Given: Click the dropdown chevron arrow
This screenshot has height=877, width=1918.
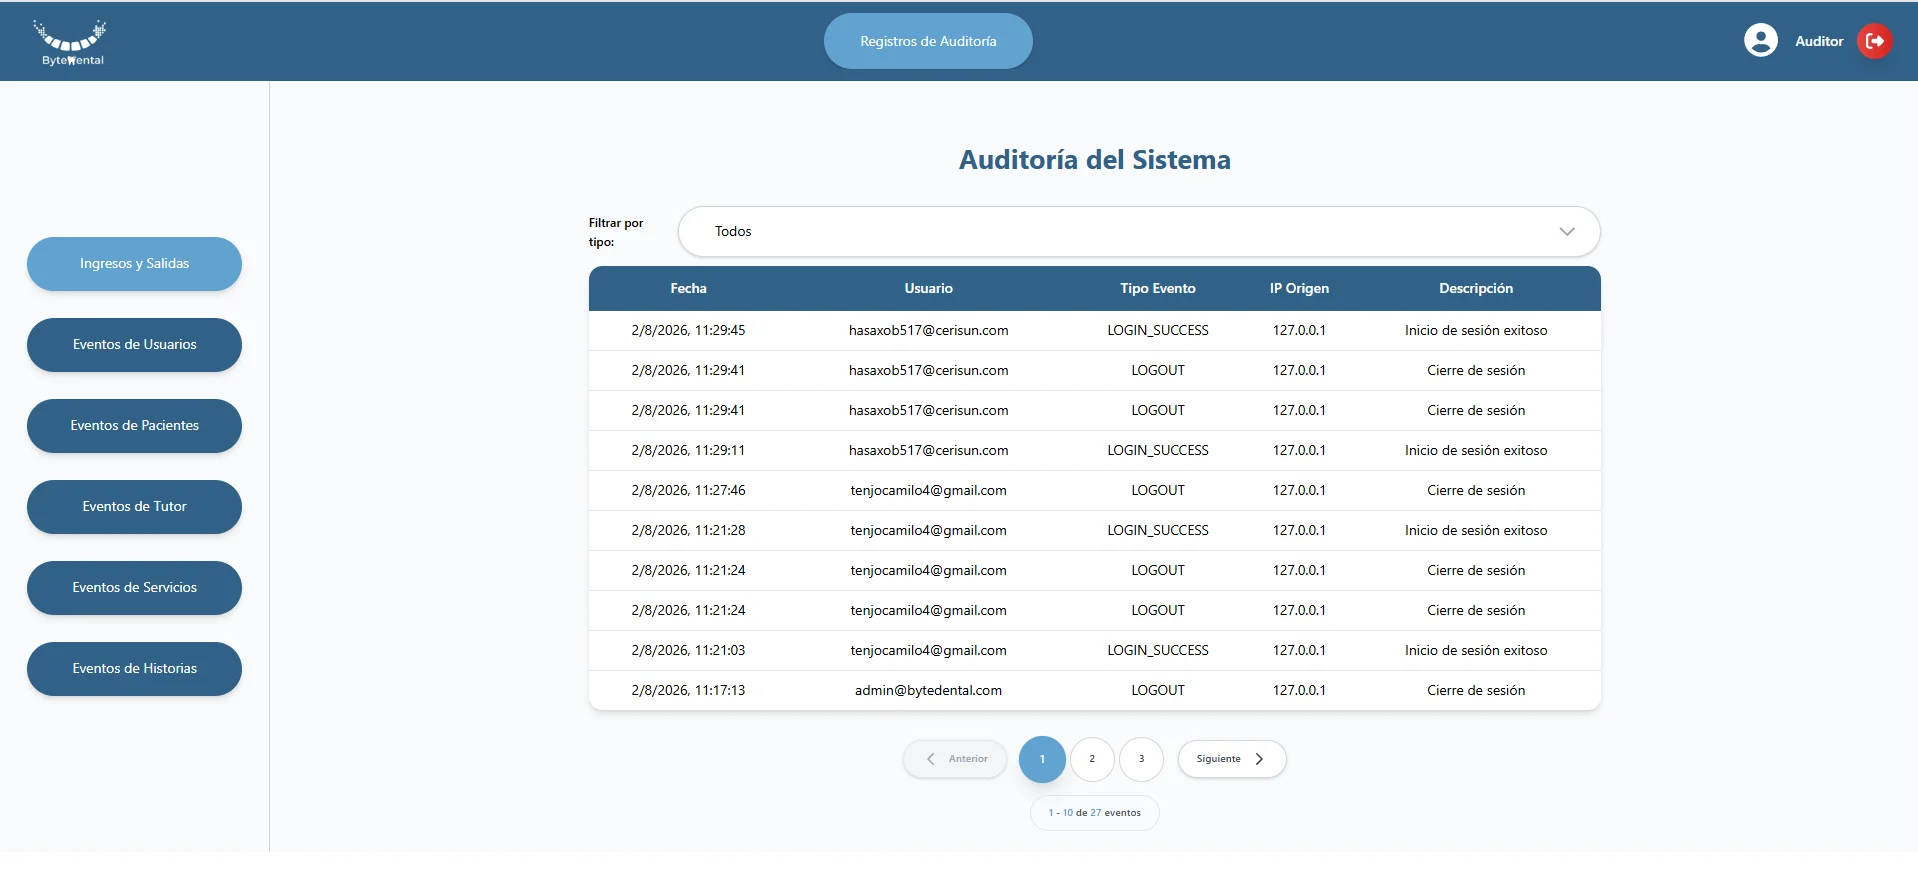Looking at the screenshot, I should [1567, 231].
